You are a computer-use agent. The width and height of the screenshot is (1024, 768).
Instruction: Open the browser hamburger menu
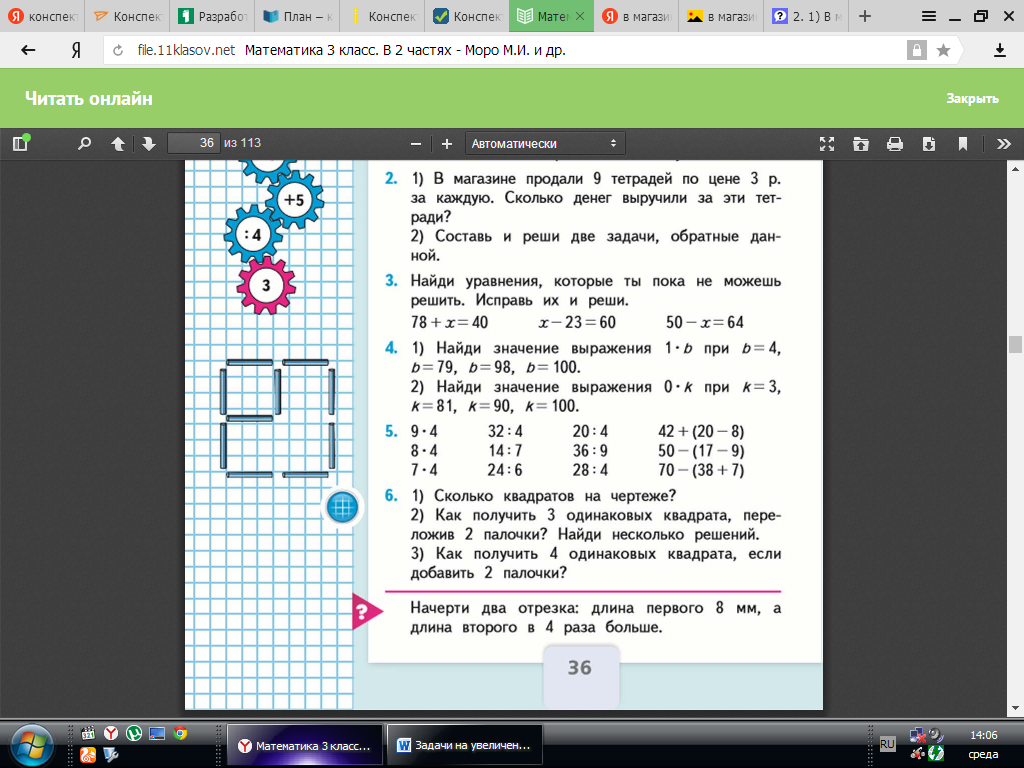coord(929,16)
